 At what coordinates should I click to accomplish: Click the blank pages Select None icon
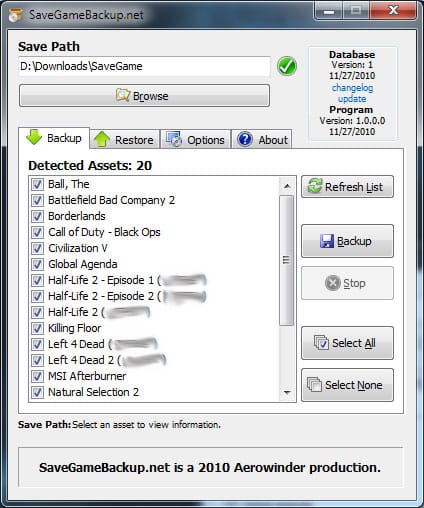coord(314,384)
